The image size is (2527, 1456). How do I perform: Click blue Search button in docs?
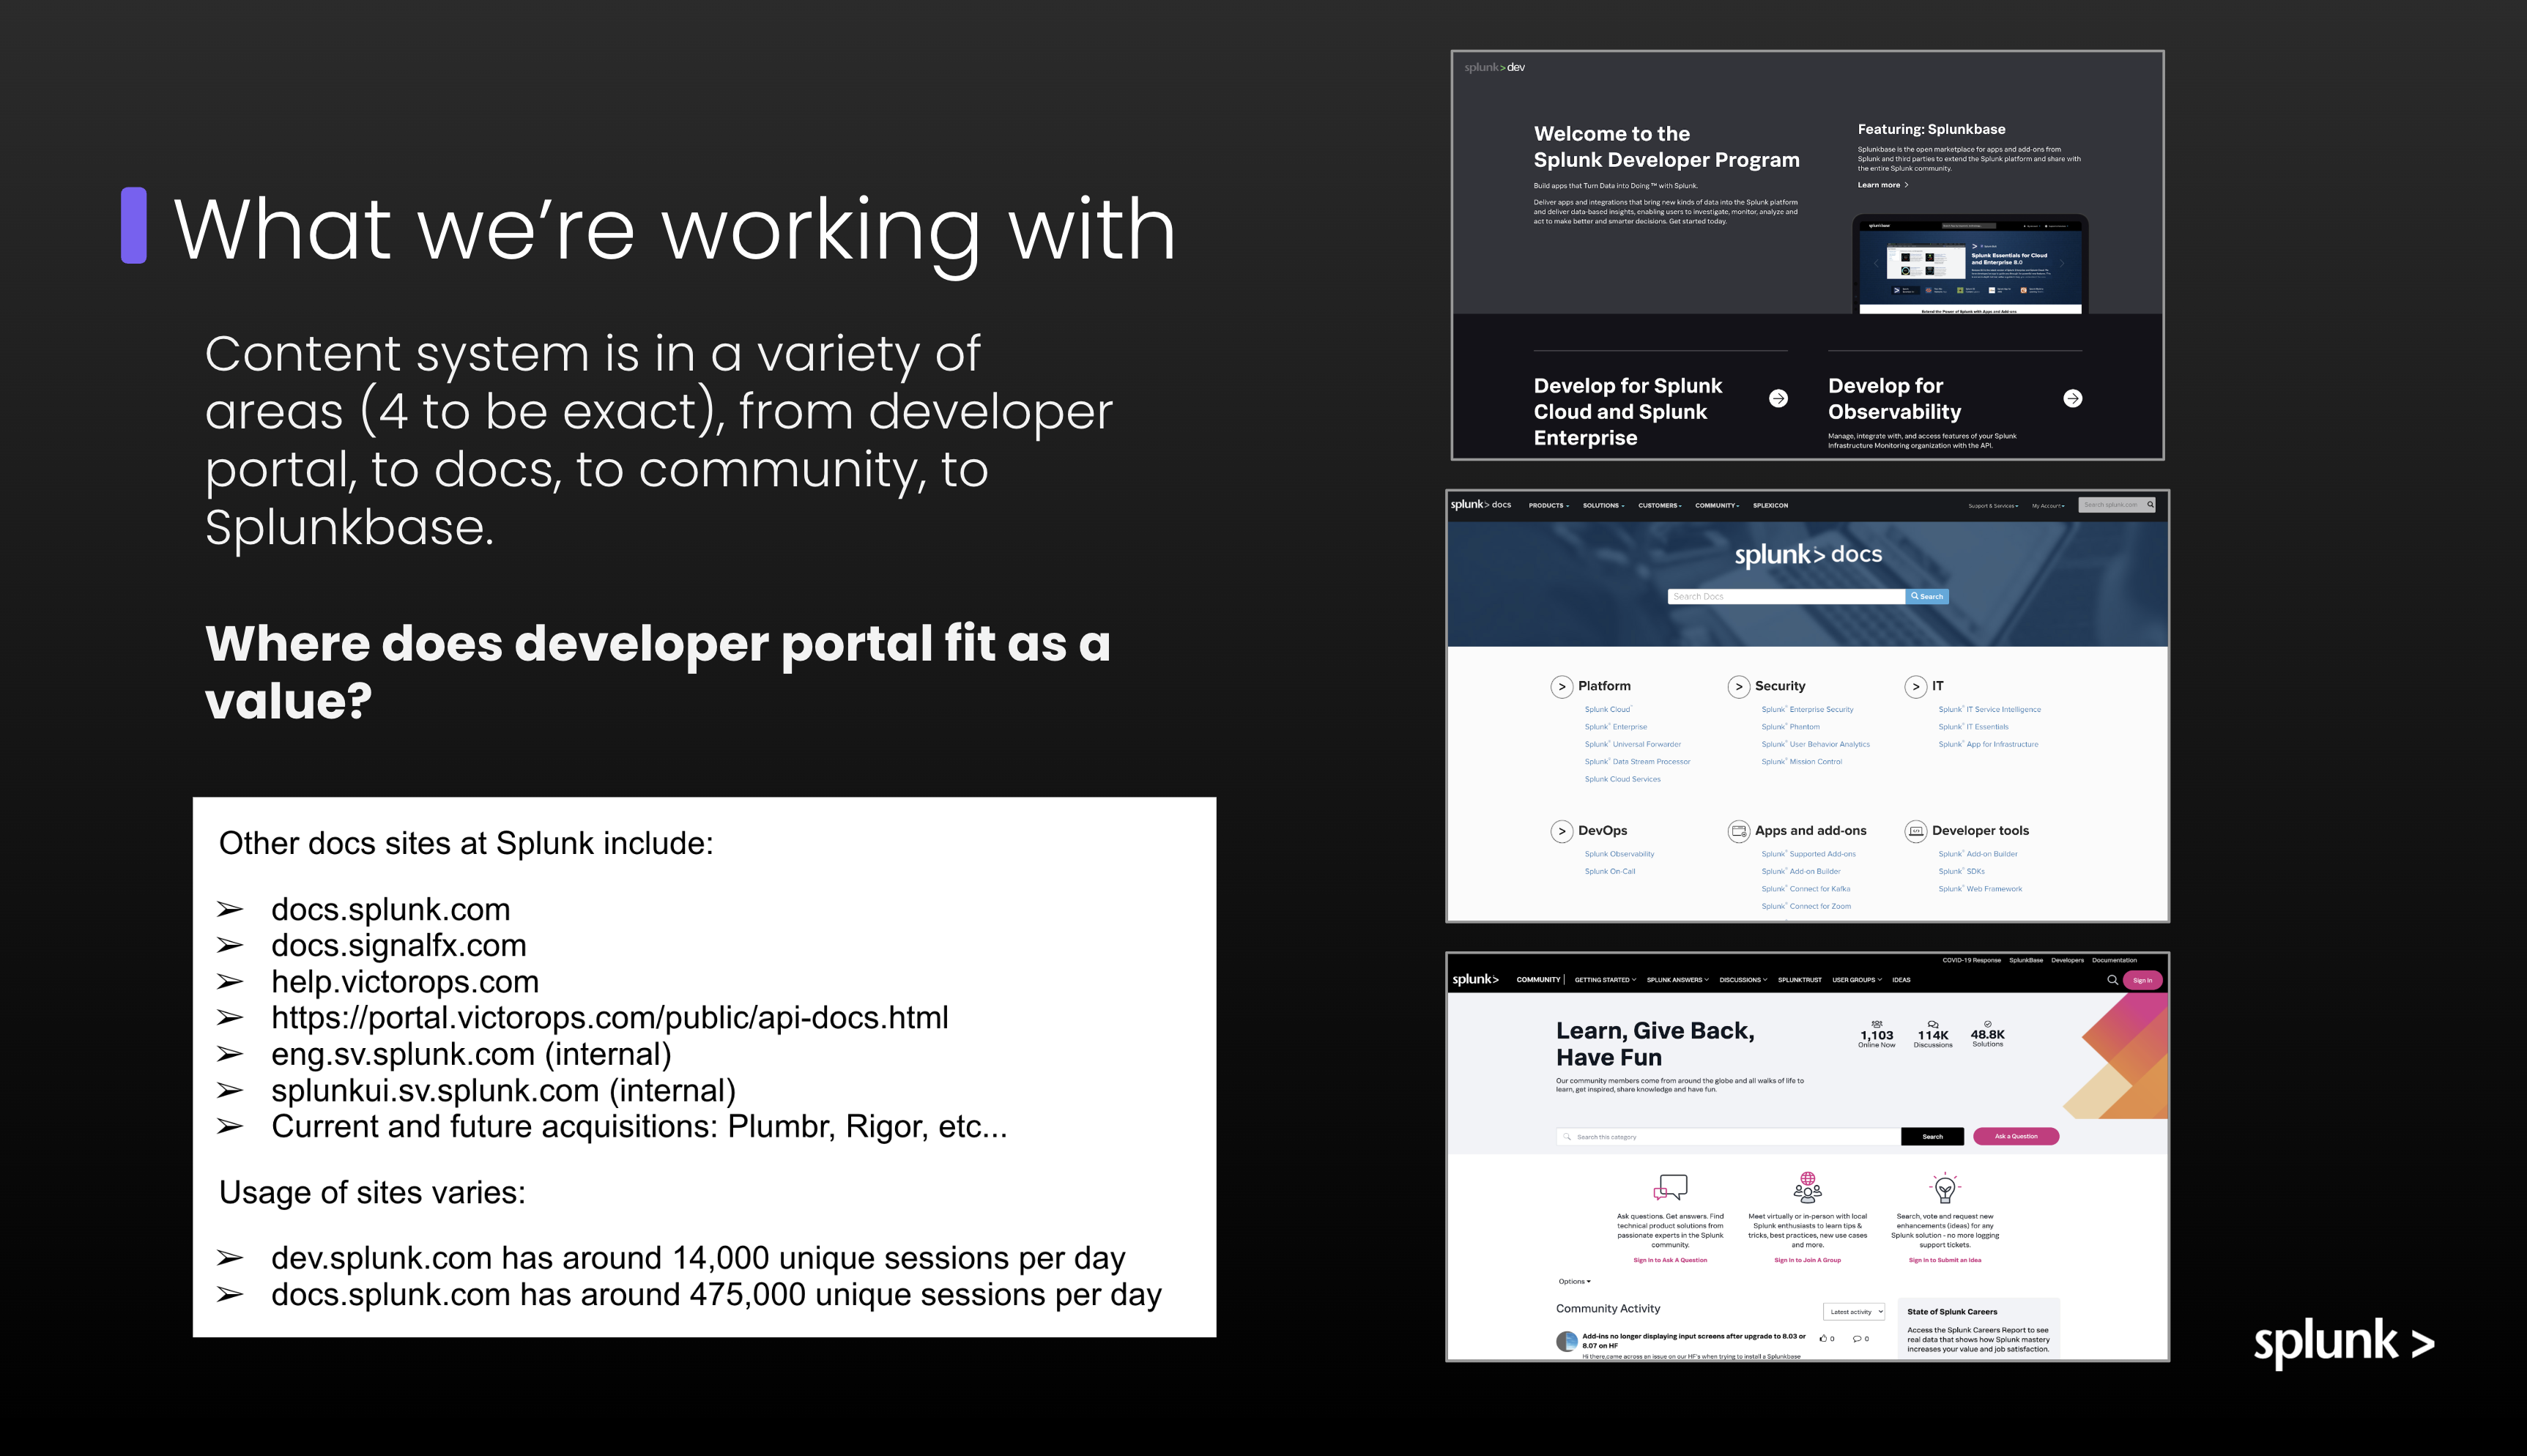[x=1927, y=597]
